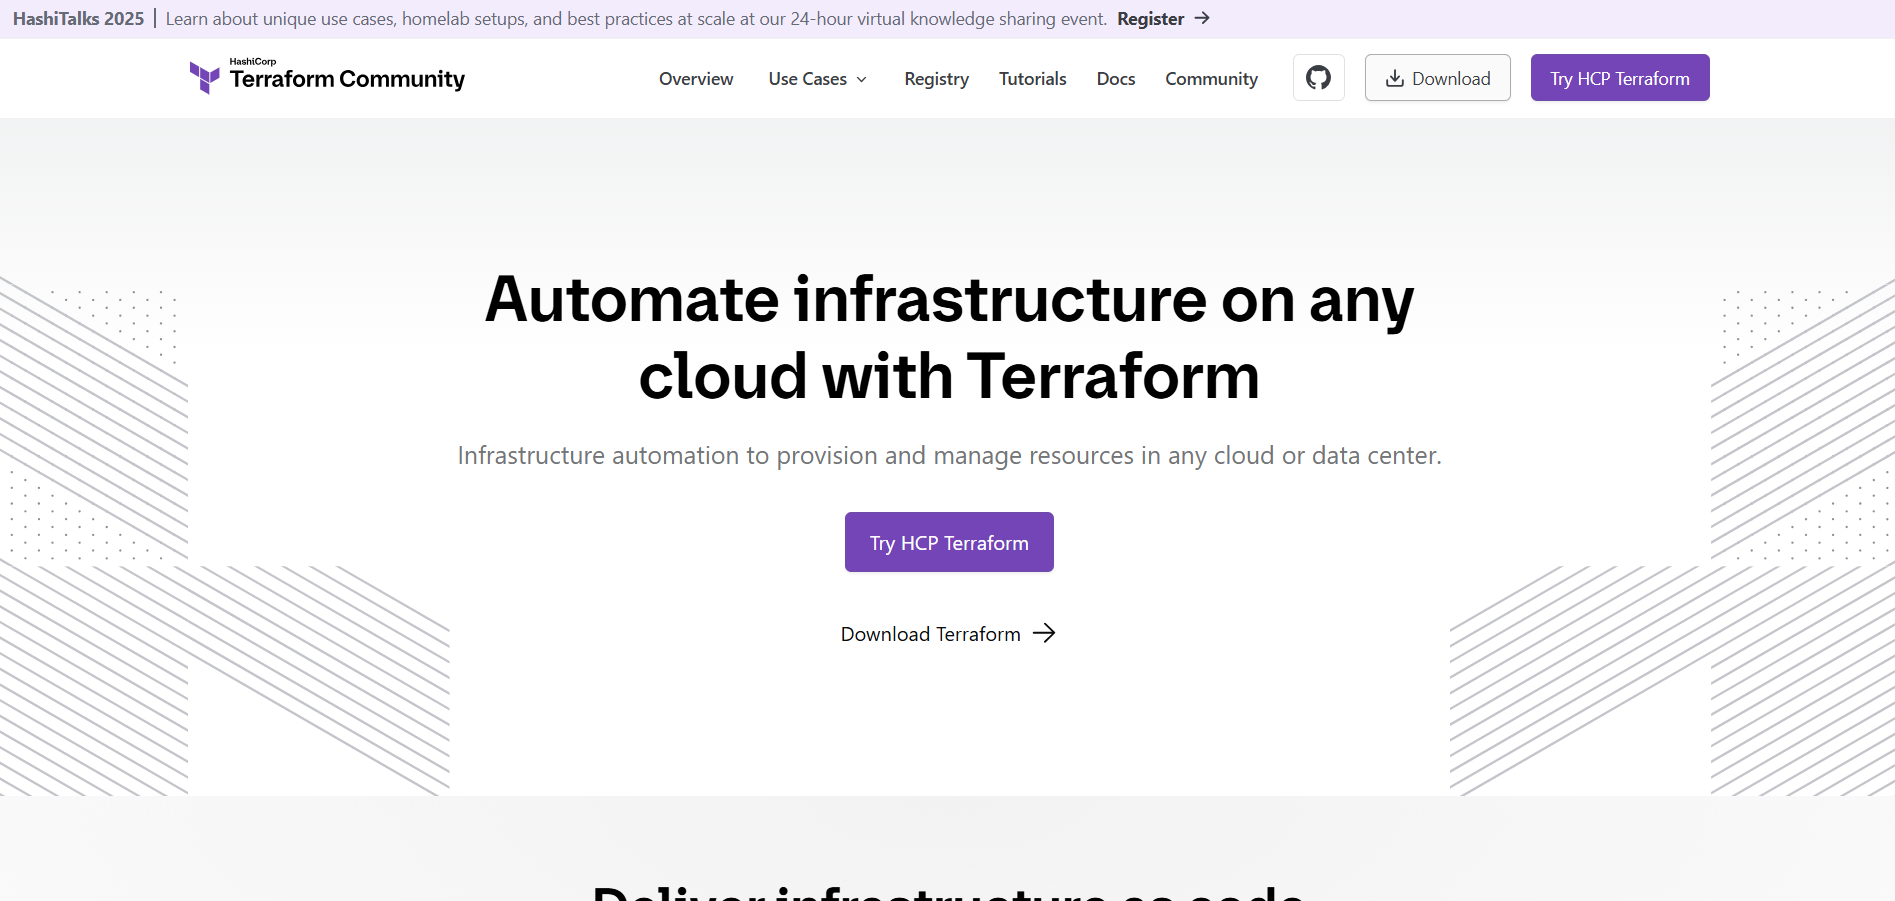Click the small HashiCorp label above the wordmark

coord(253,61)
